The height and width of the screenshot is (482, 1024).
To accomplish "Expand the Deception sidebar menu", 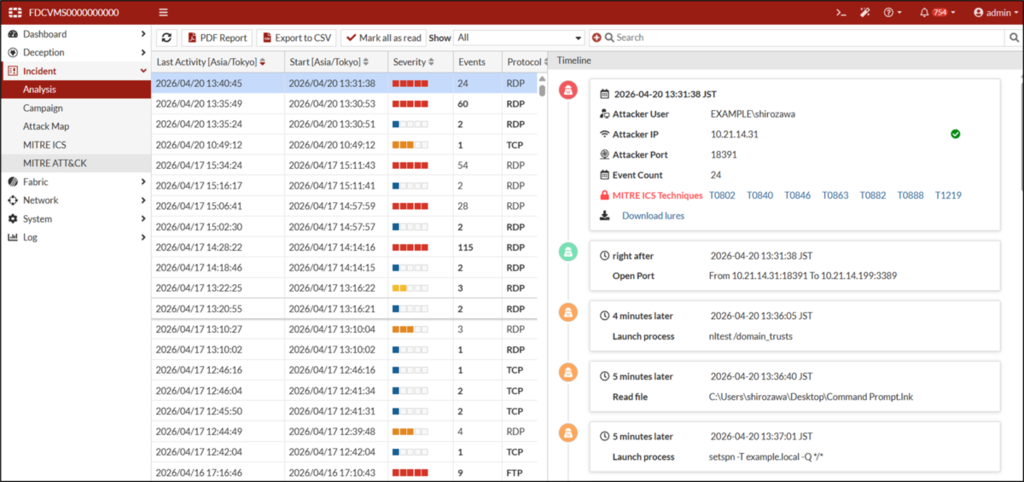I will click(x=76, y=52).
